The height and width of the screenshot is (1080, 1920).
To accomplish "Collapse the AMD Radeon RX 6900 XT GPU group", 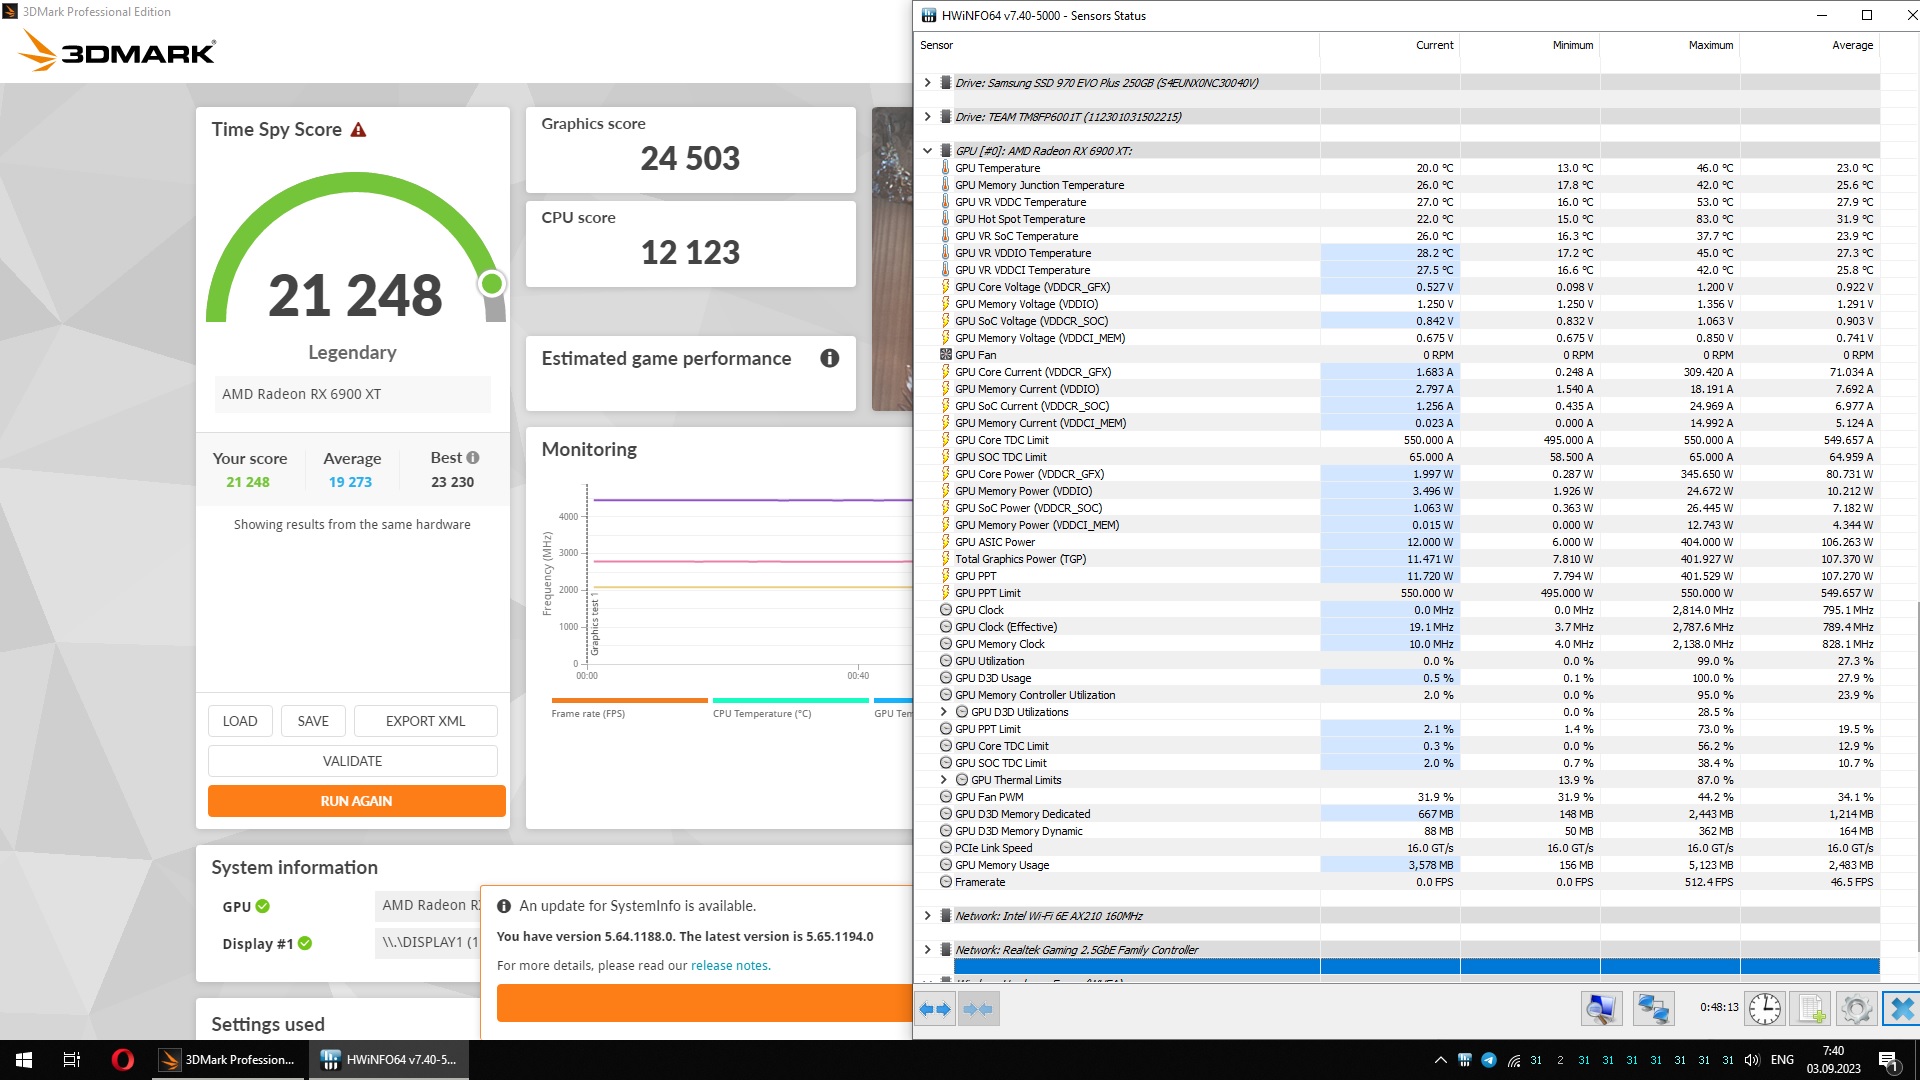I will click(x=927, y=151).
